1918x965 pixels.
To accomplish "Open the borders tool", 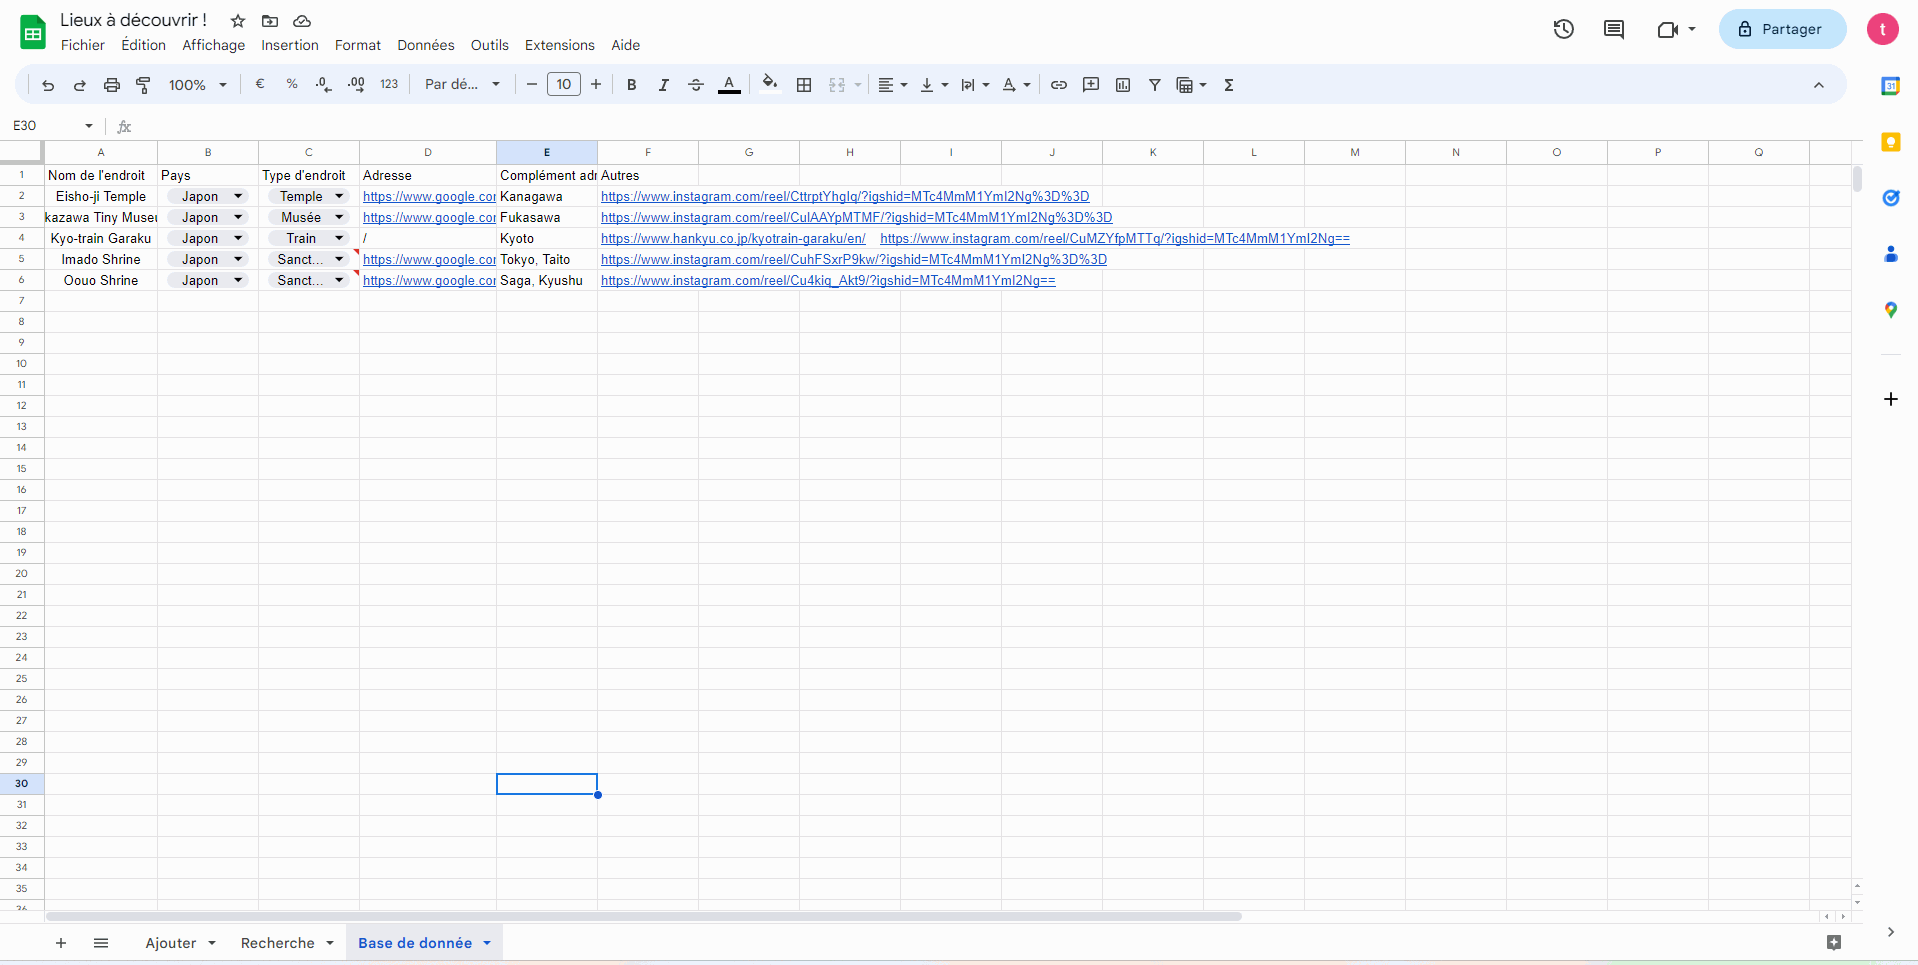I will [x=803, y=85].
